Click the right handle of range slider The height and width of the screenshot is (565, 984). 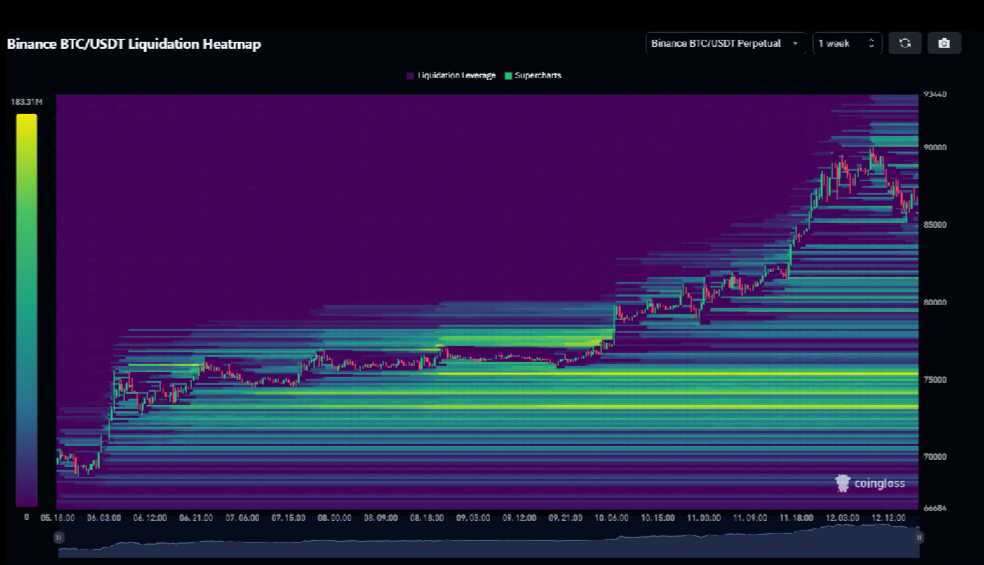(919, 537)
